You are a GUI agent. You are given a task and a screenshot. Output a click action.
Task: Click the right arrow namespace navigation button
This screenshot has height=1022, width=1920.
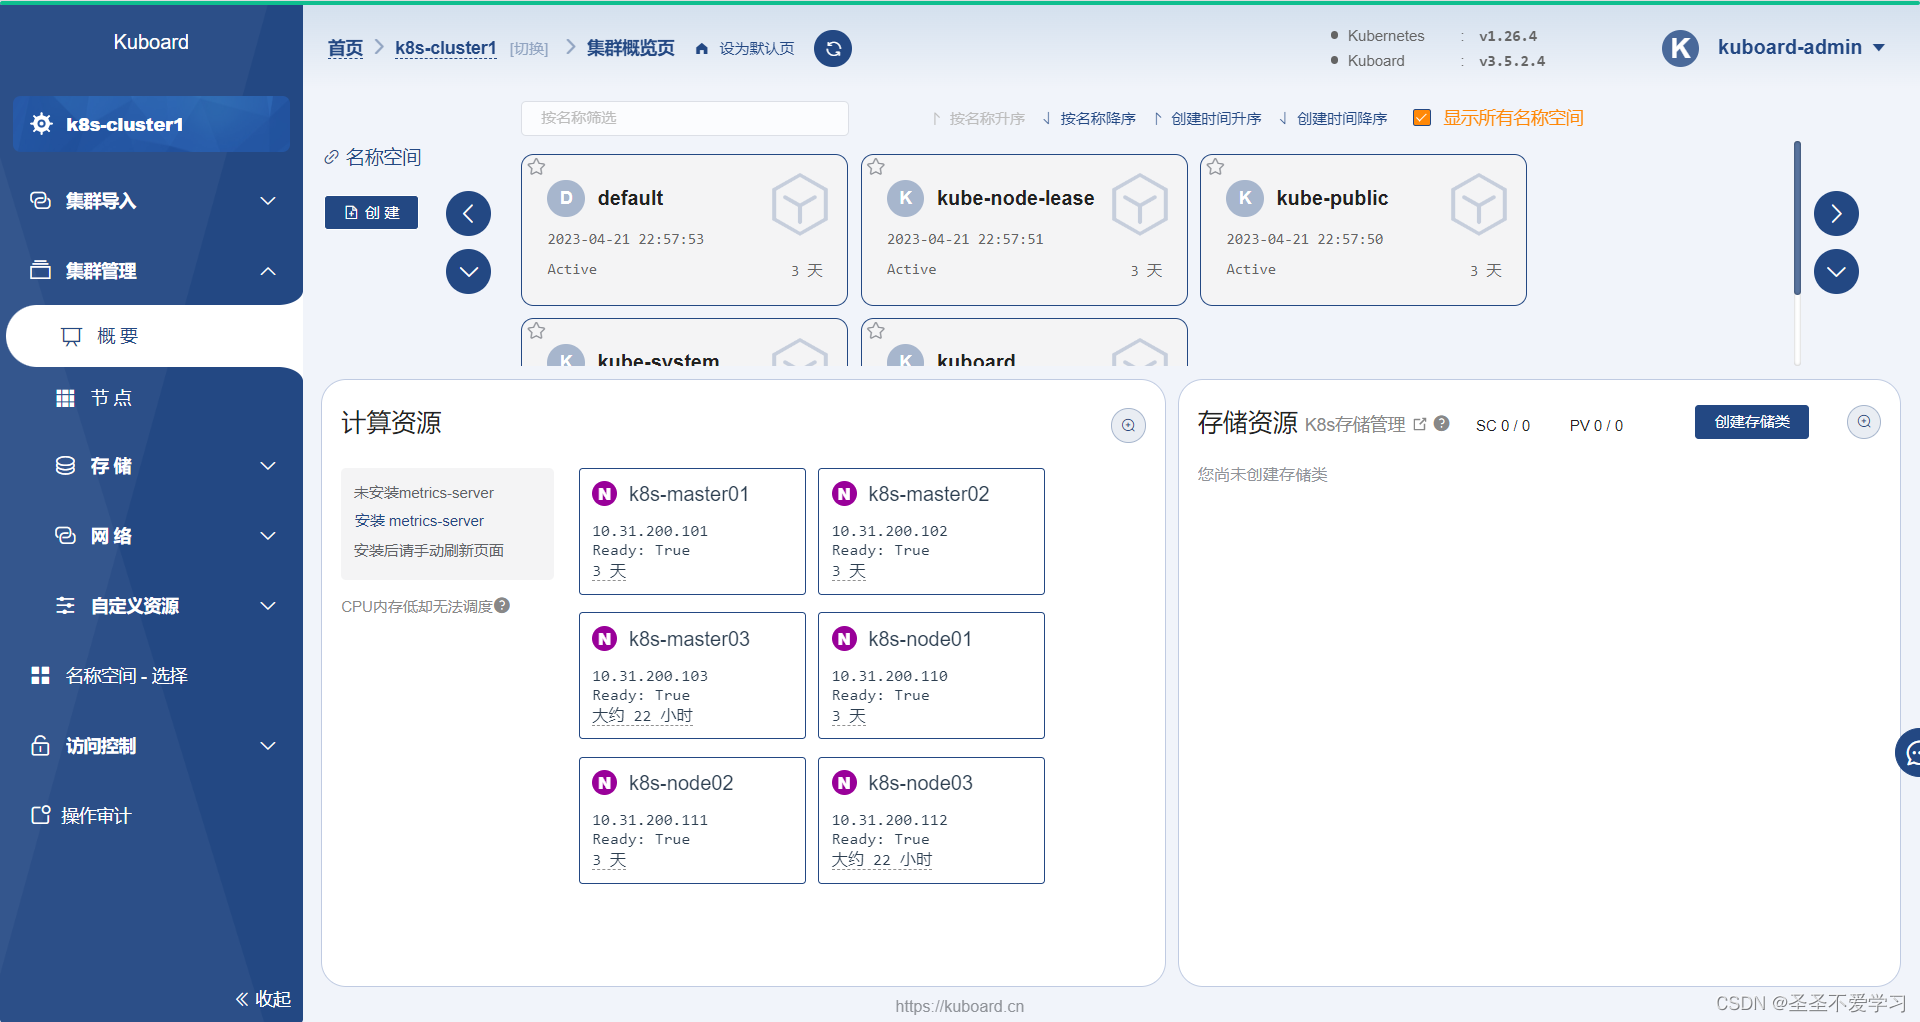1836,213
